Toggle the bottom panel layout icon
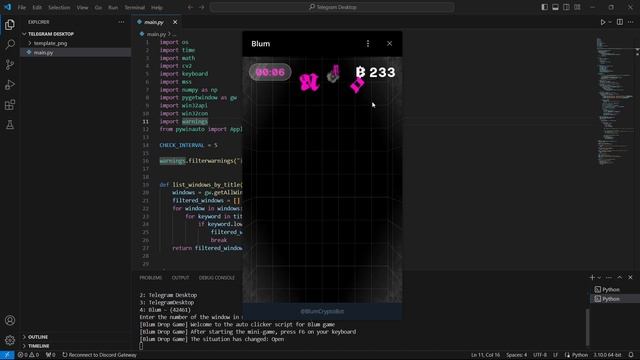The width and height of the screenshot is (640, 360). pos(556,7)
